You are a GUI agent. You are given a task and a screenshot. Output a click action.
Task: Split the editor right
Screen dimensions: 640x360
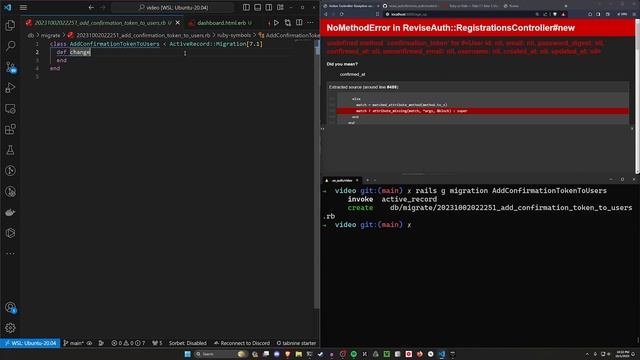299,23
